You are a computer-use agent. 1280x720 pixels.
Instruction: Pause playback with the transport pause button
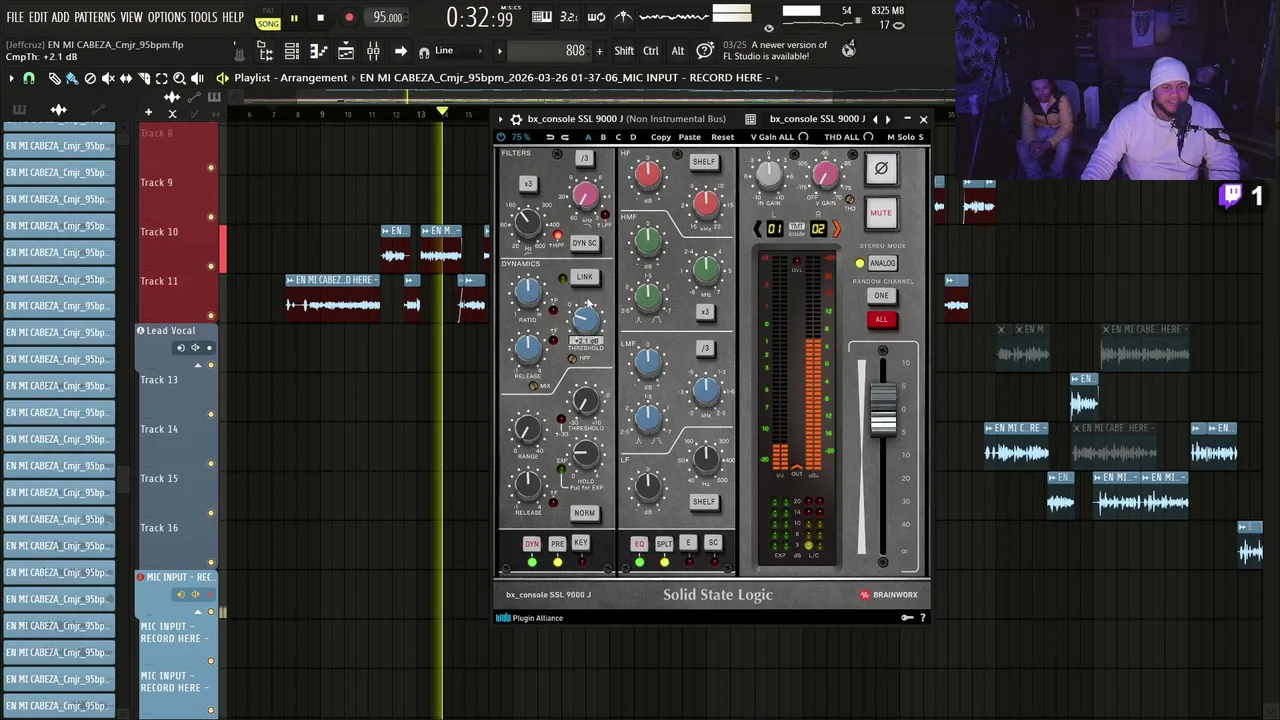coord(294,17)
